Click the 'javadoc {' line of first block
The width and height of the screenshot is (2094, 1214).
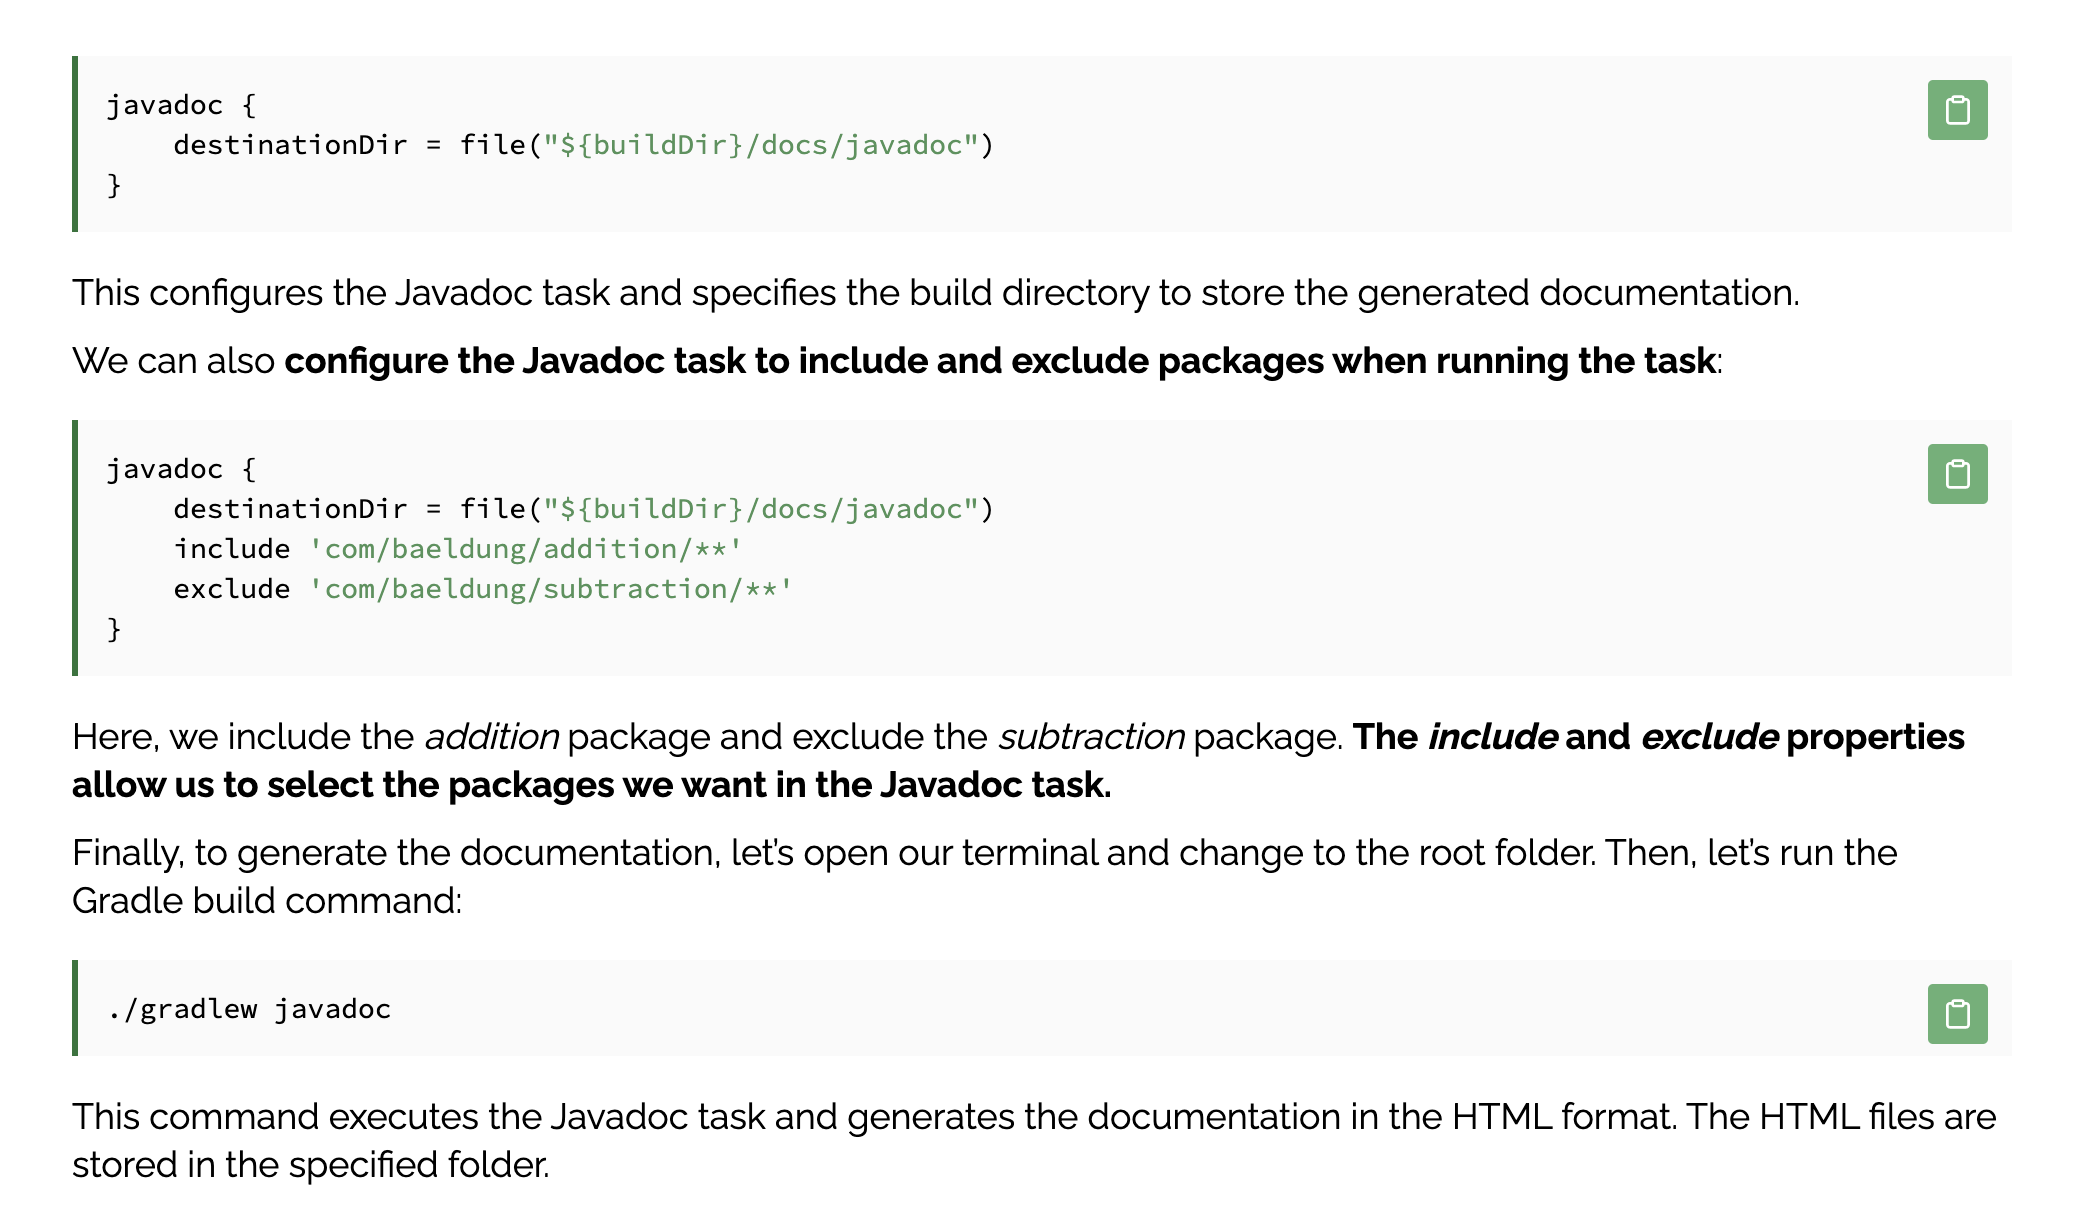pos(181,105)
